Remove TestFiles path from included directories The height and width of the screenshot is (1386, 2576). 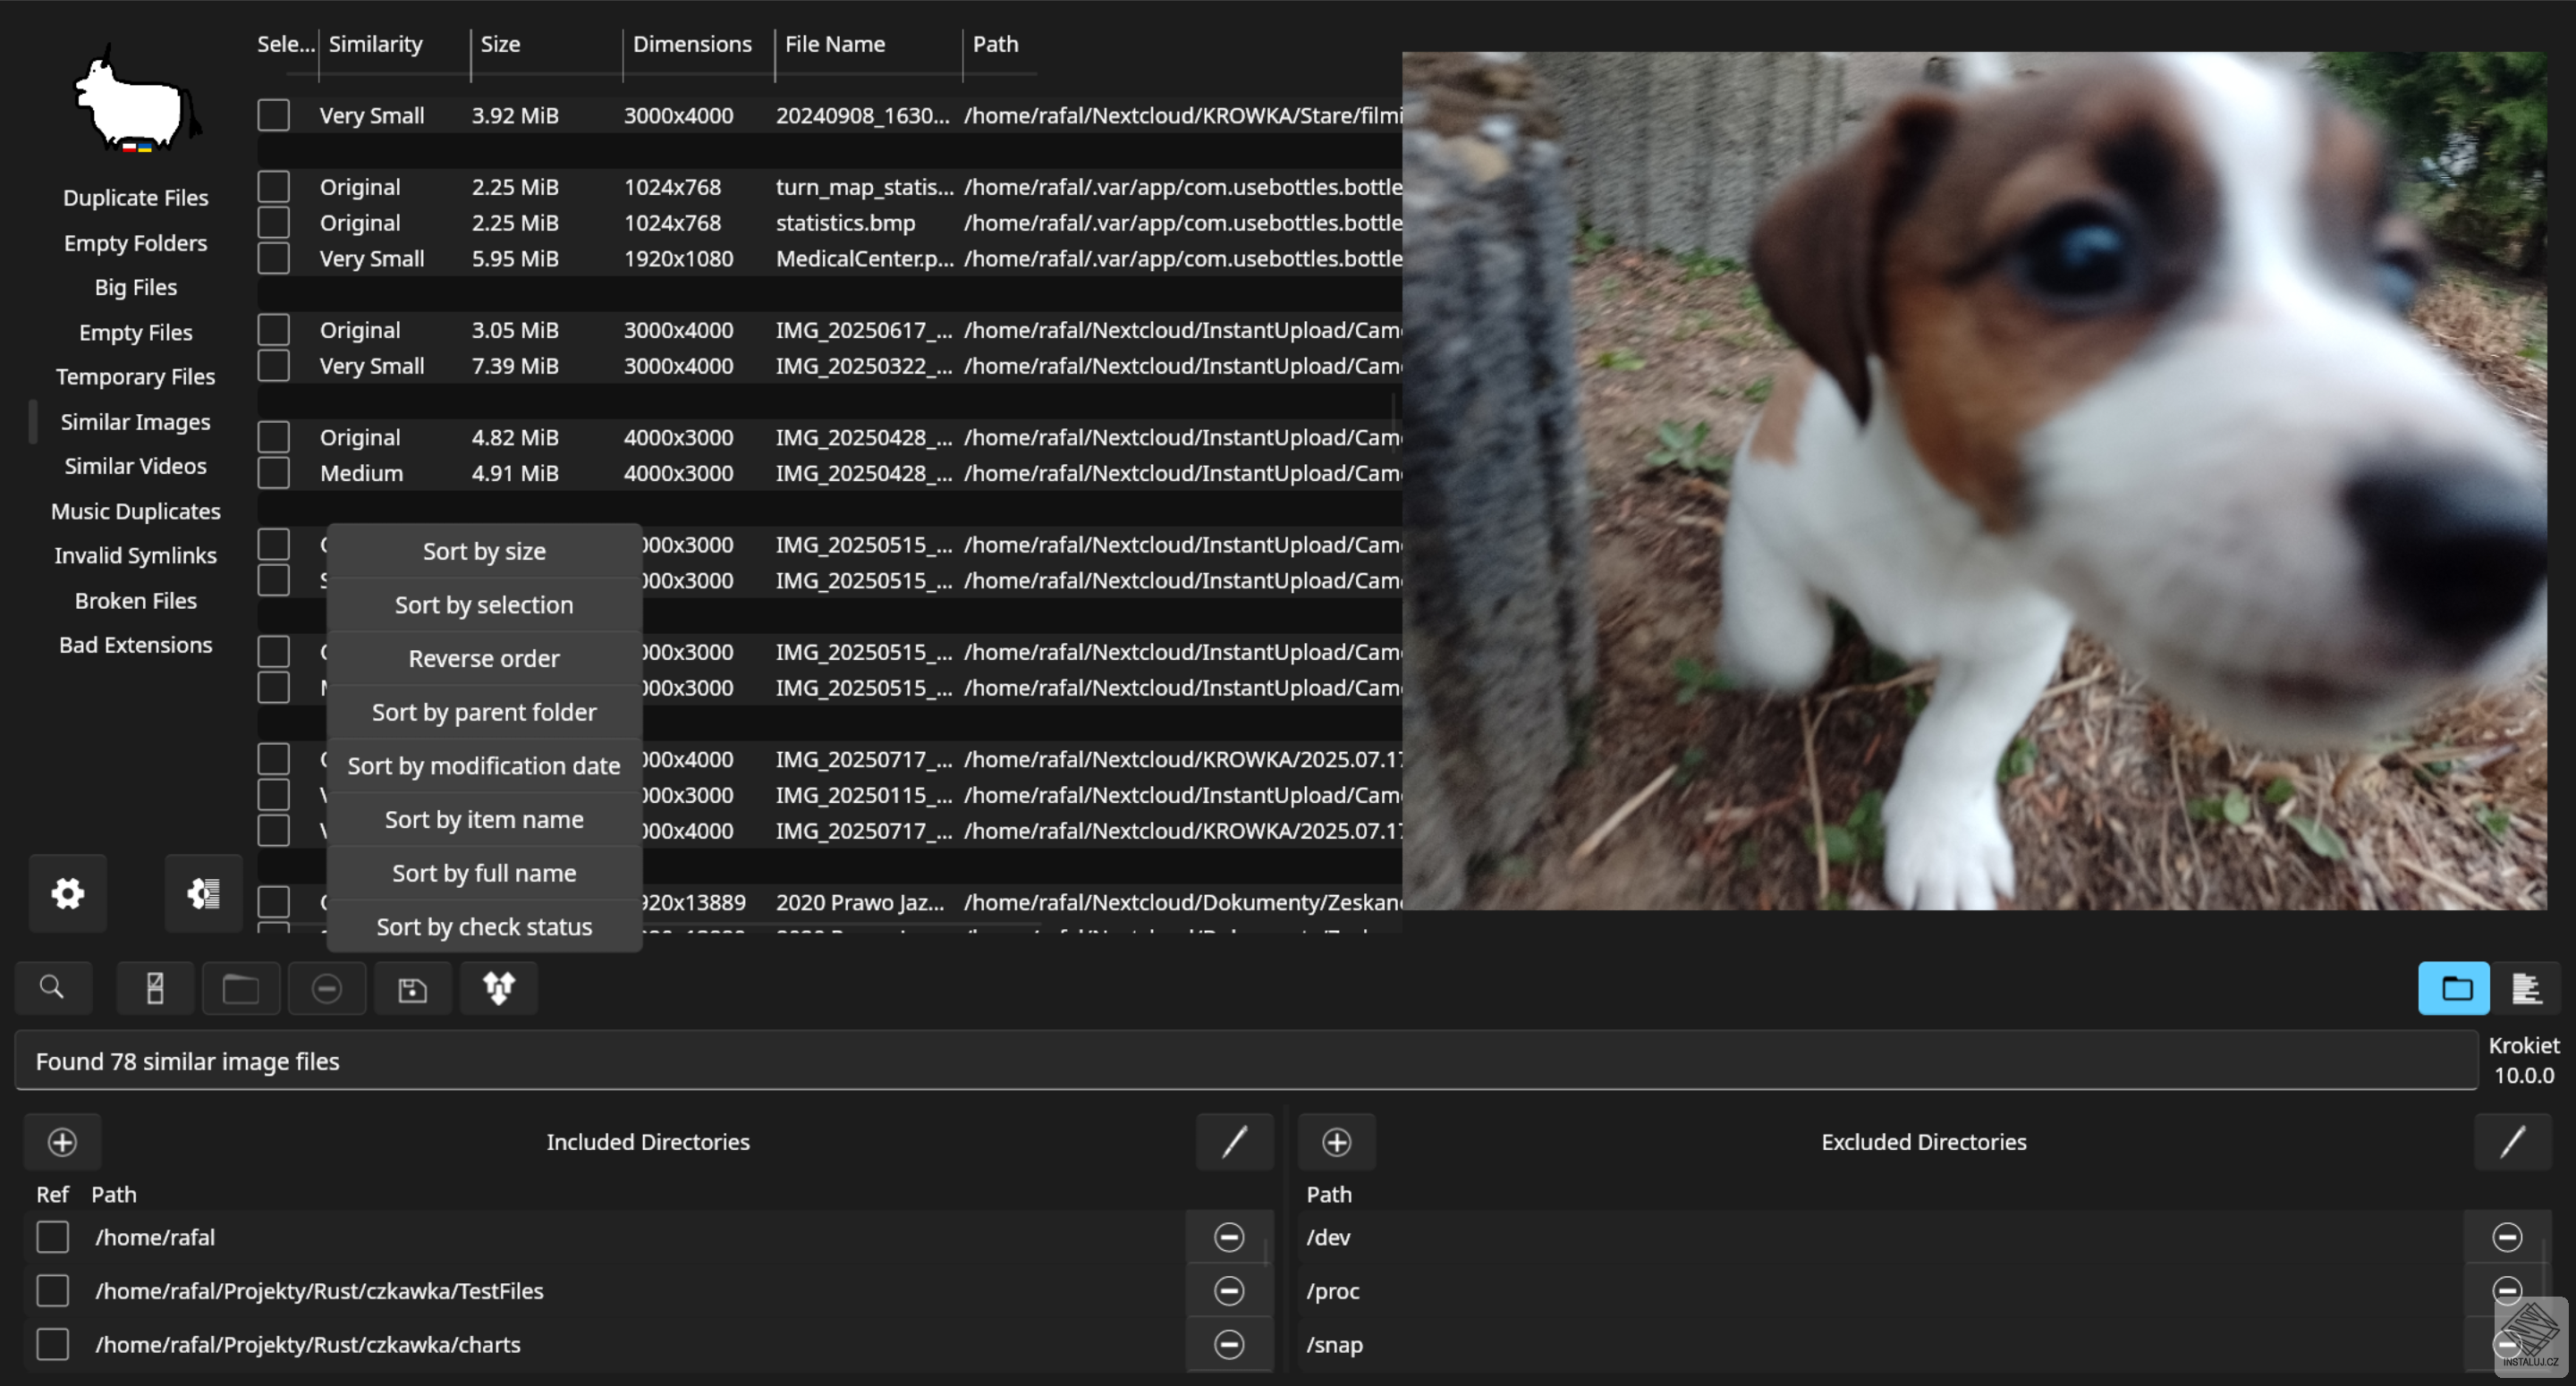point(1229,1291)
